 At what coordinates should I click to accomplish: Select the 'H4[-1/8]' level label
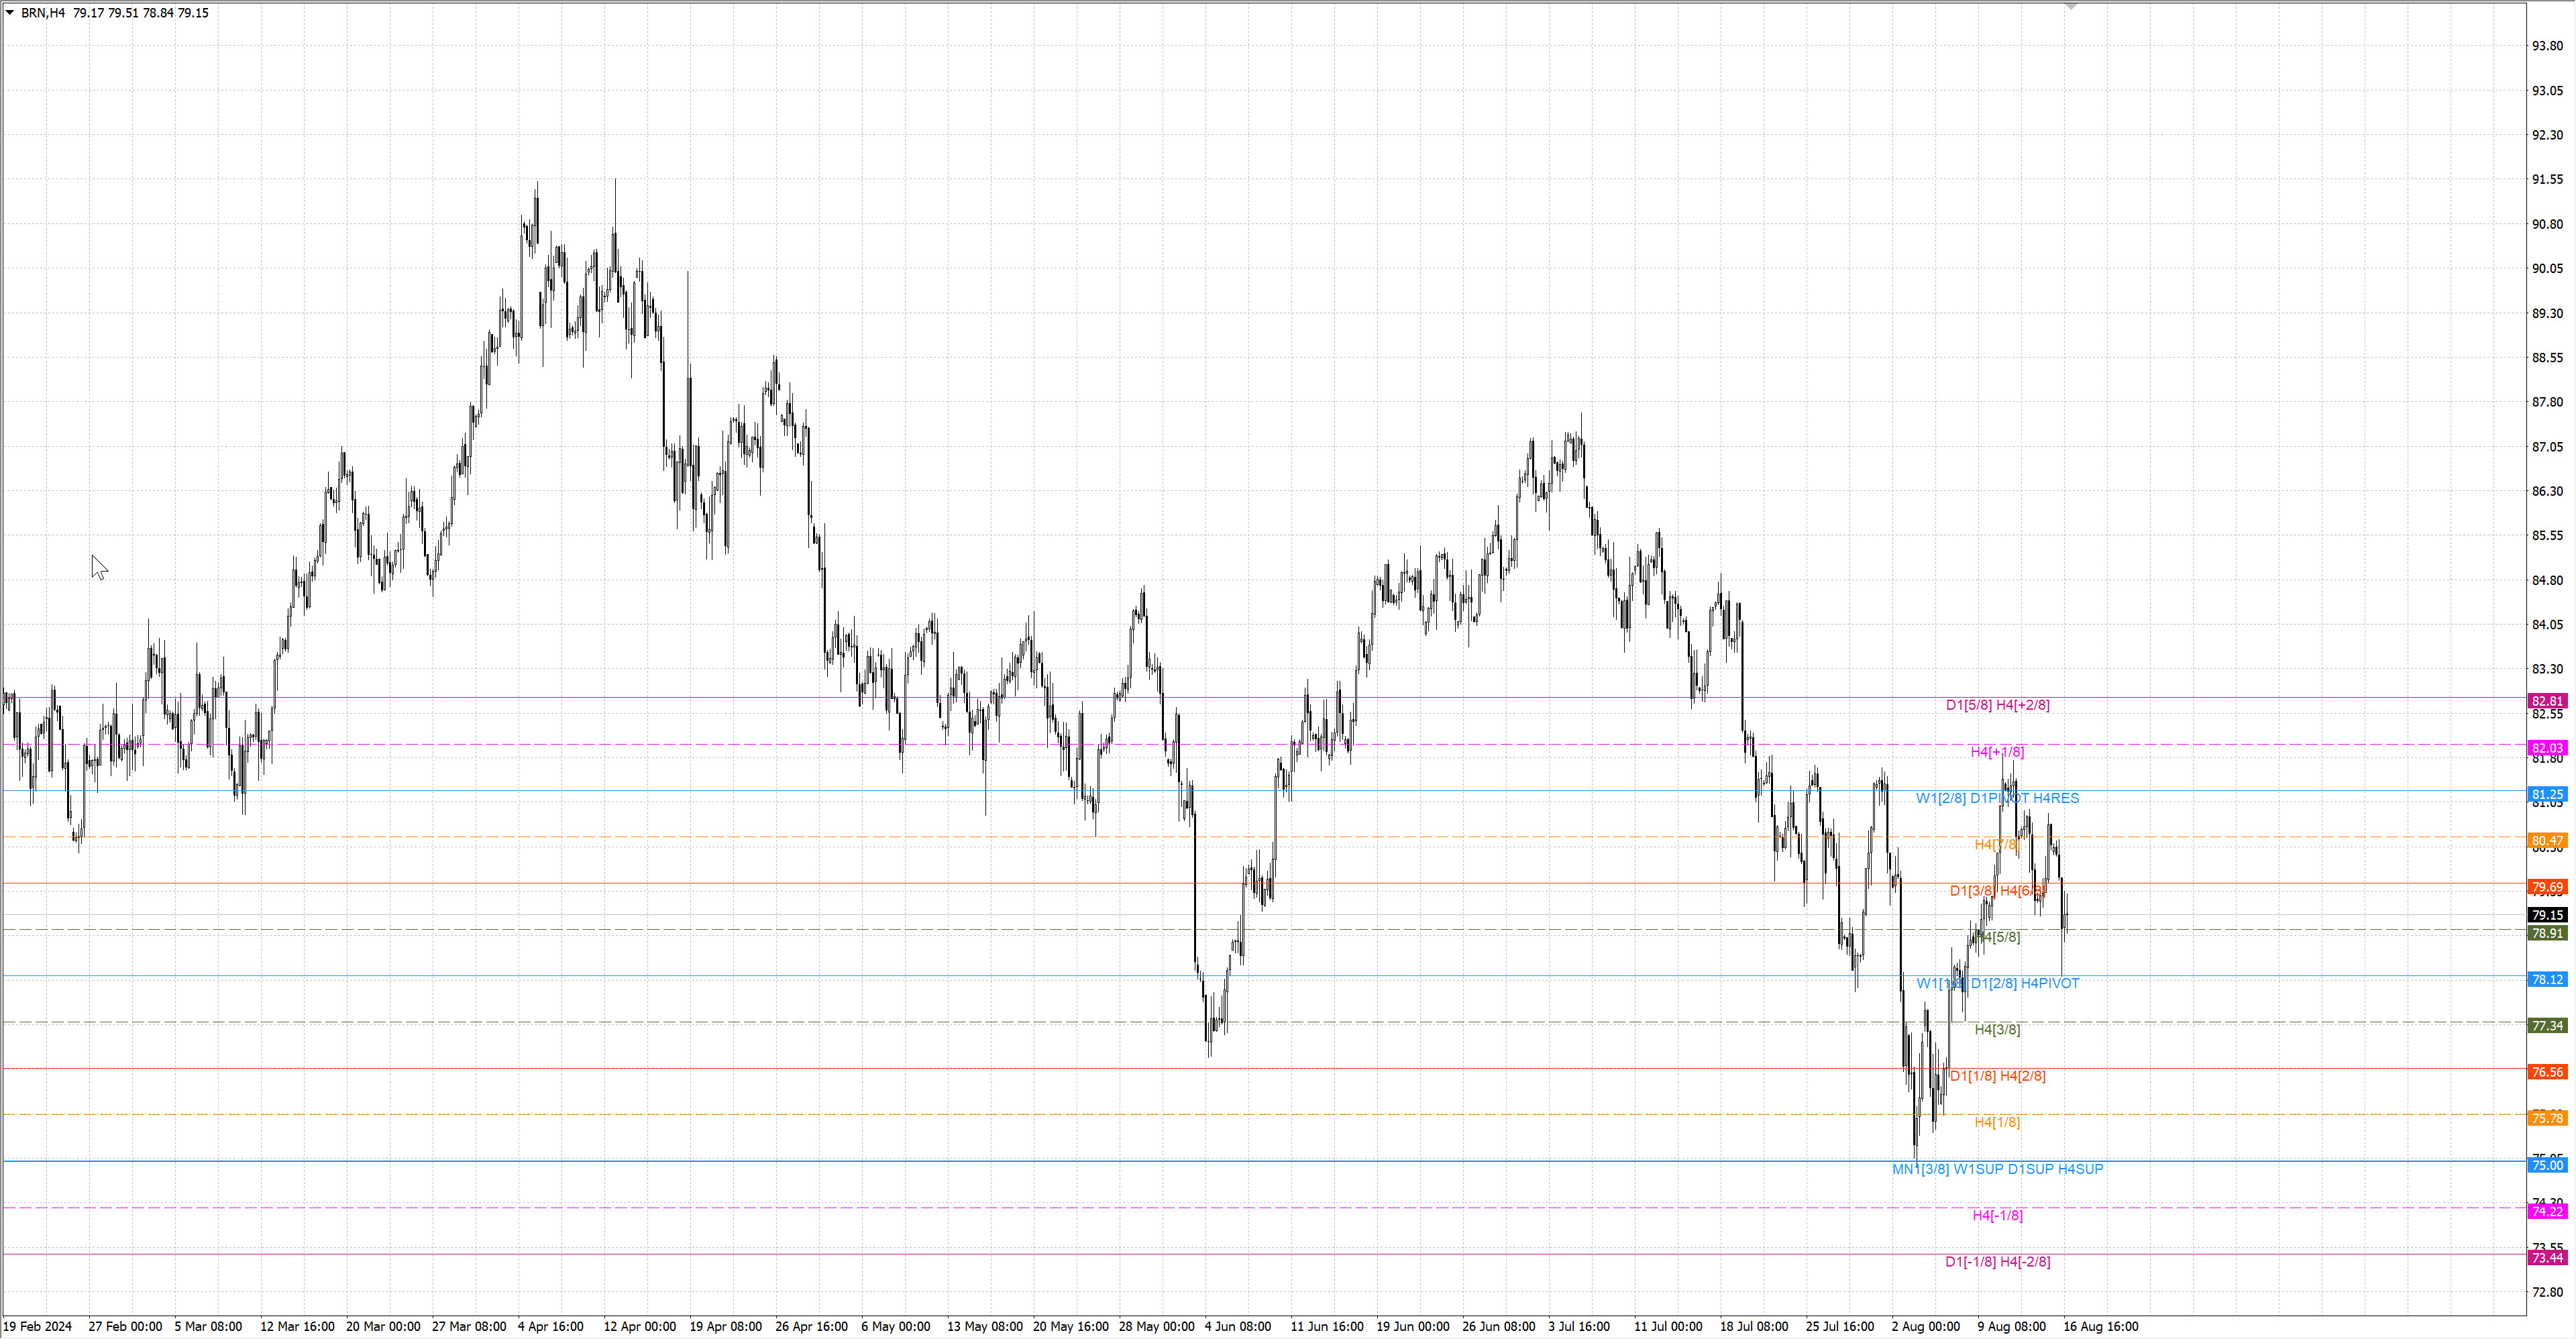tap(1997, 1215)
